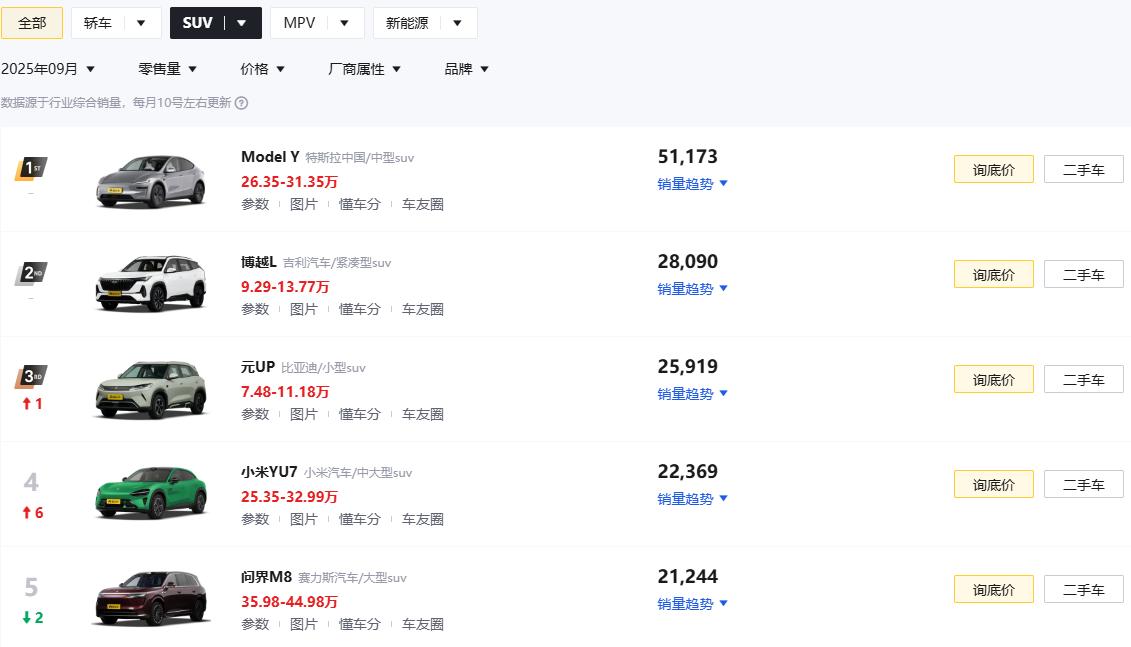
Task: Open 懂车分 link for 问界M8
Action: [360, 624]
